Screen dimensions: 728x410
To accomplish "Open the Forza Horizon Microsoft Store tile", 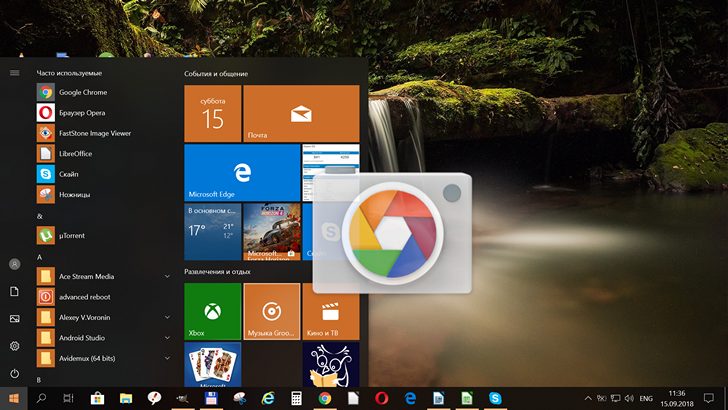I will (272, 232).
